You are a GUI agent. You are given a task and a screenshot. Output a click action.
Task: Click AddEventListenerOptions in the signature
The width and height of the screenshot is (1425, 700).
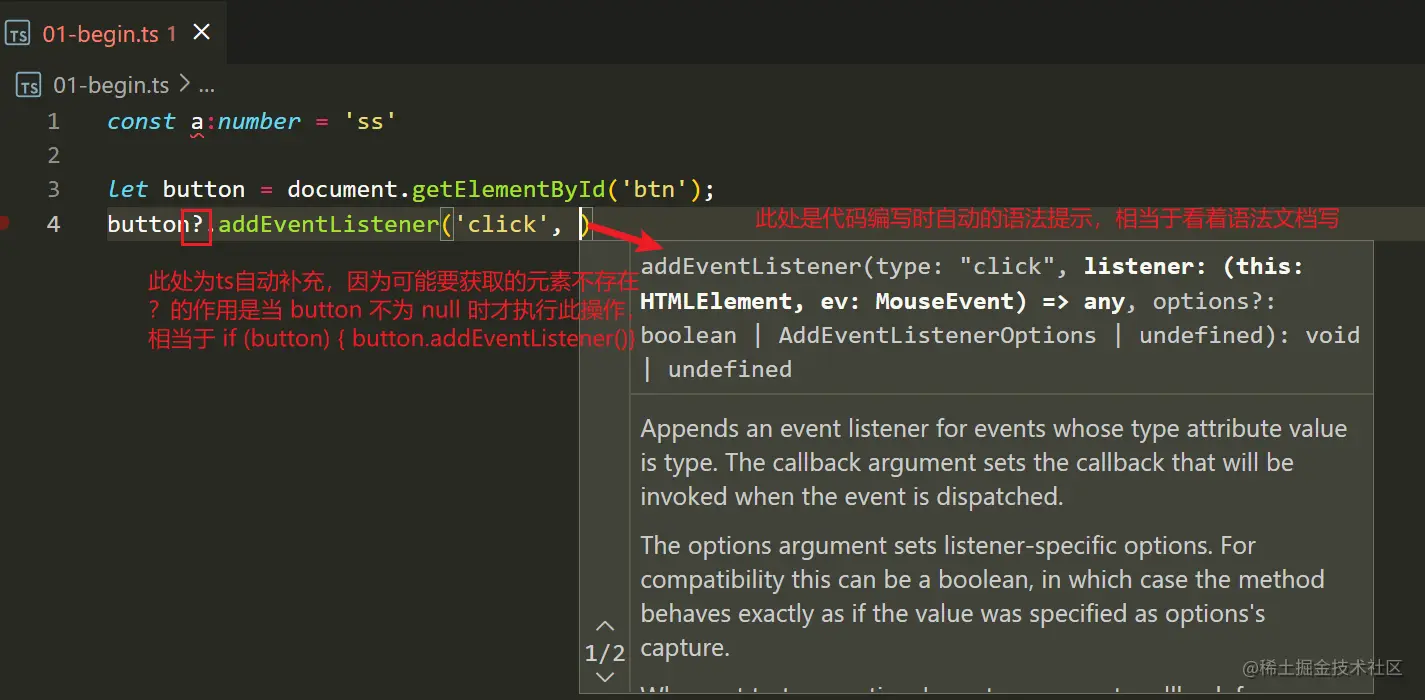pyautogui.click(x=937, y=335)
